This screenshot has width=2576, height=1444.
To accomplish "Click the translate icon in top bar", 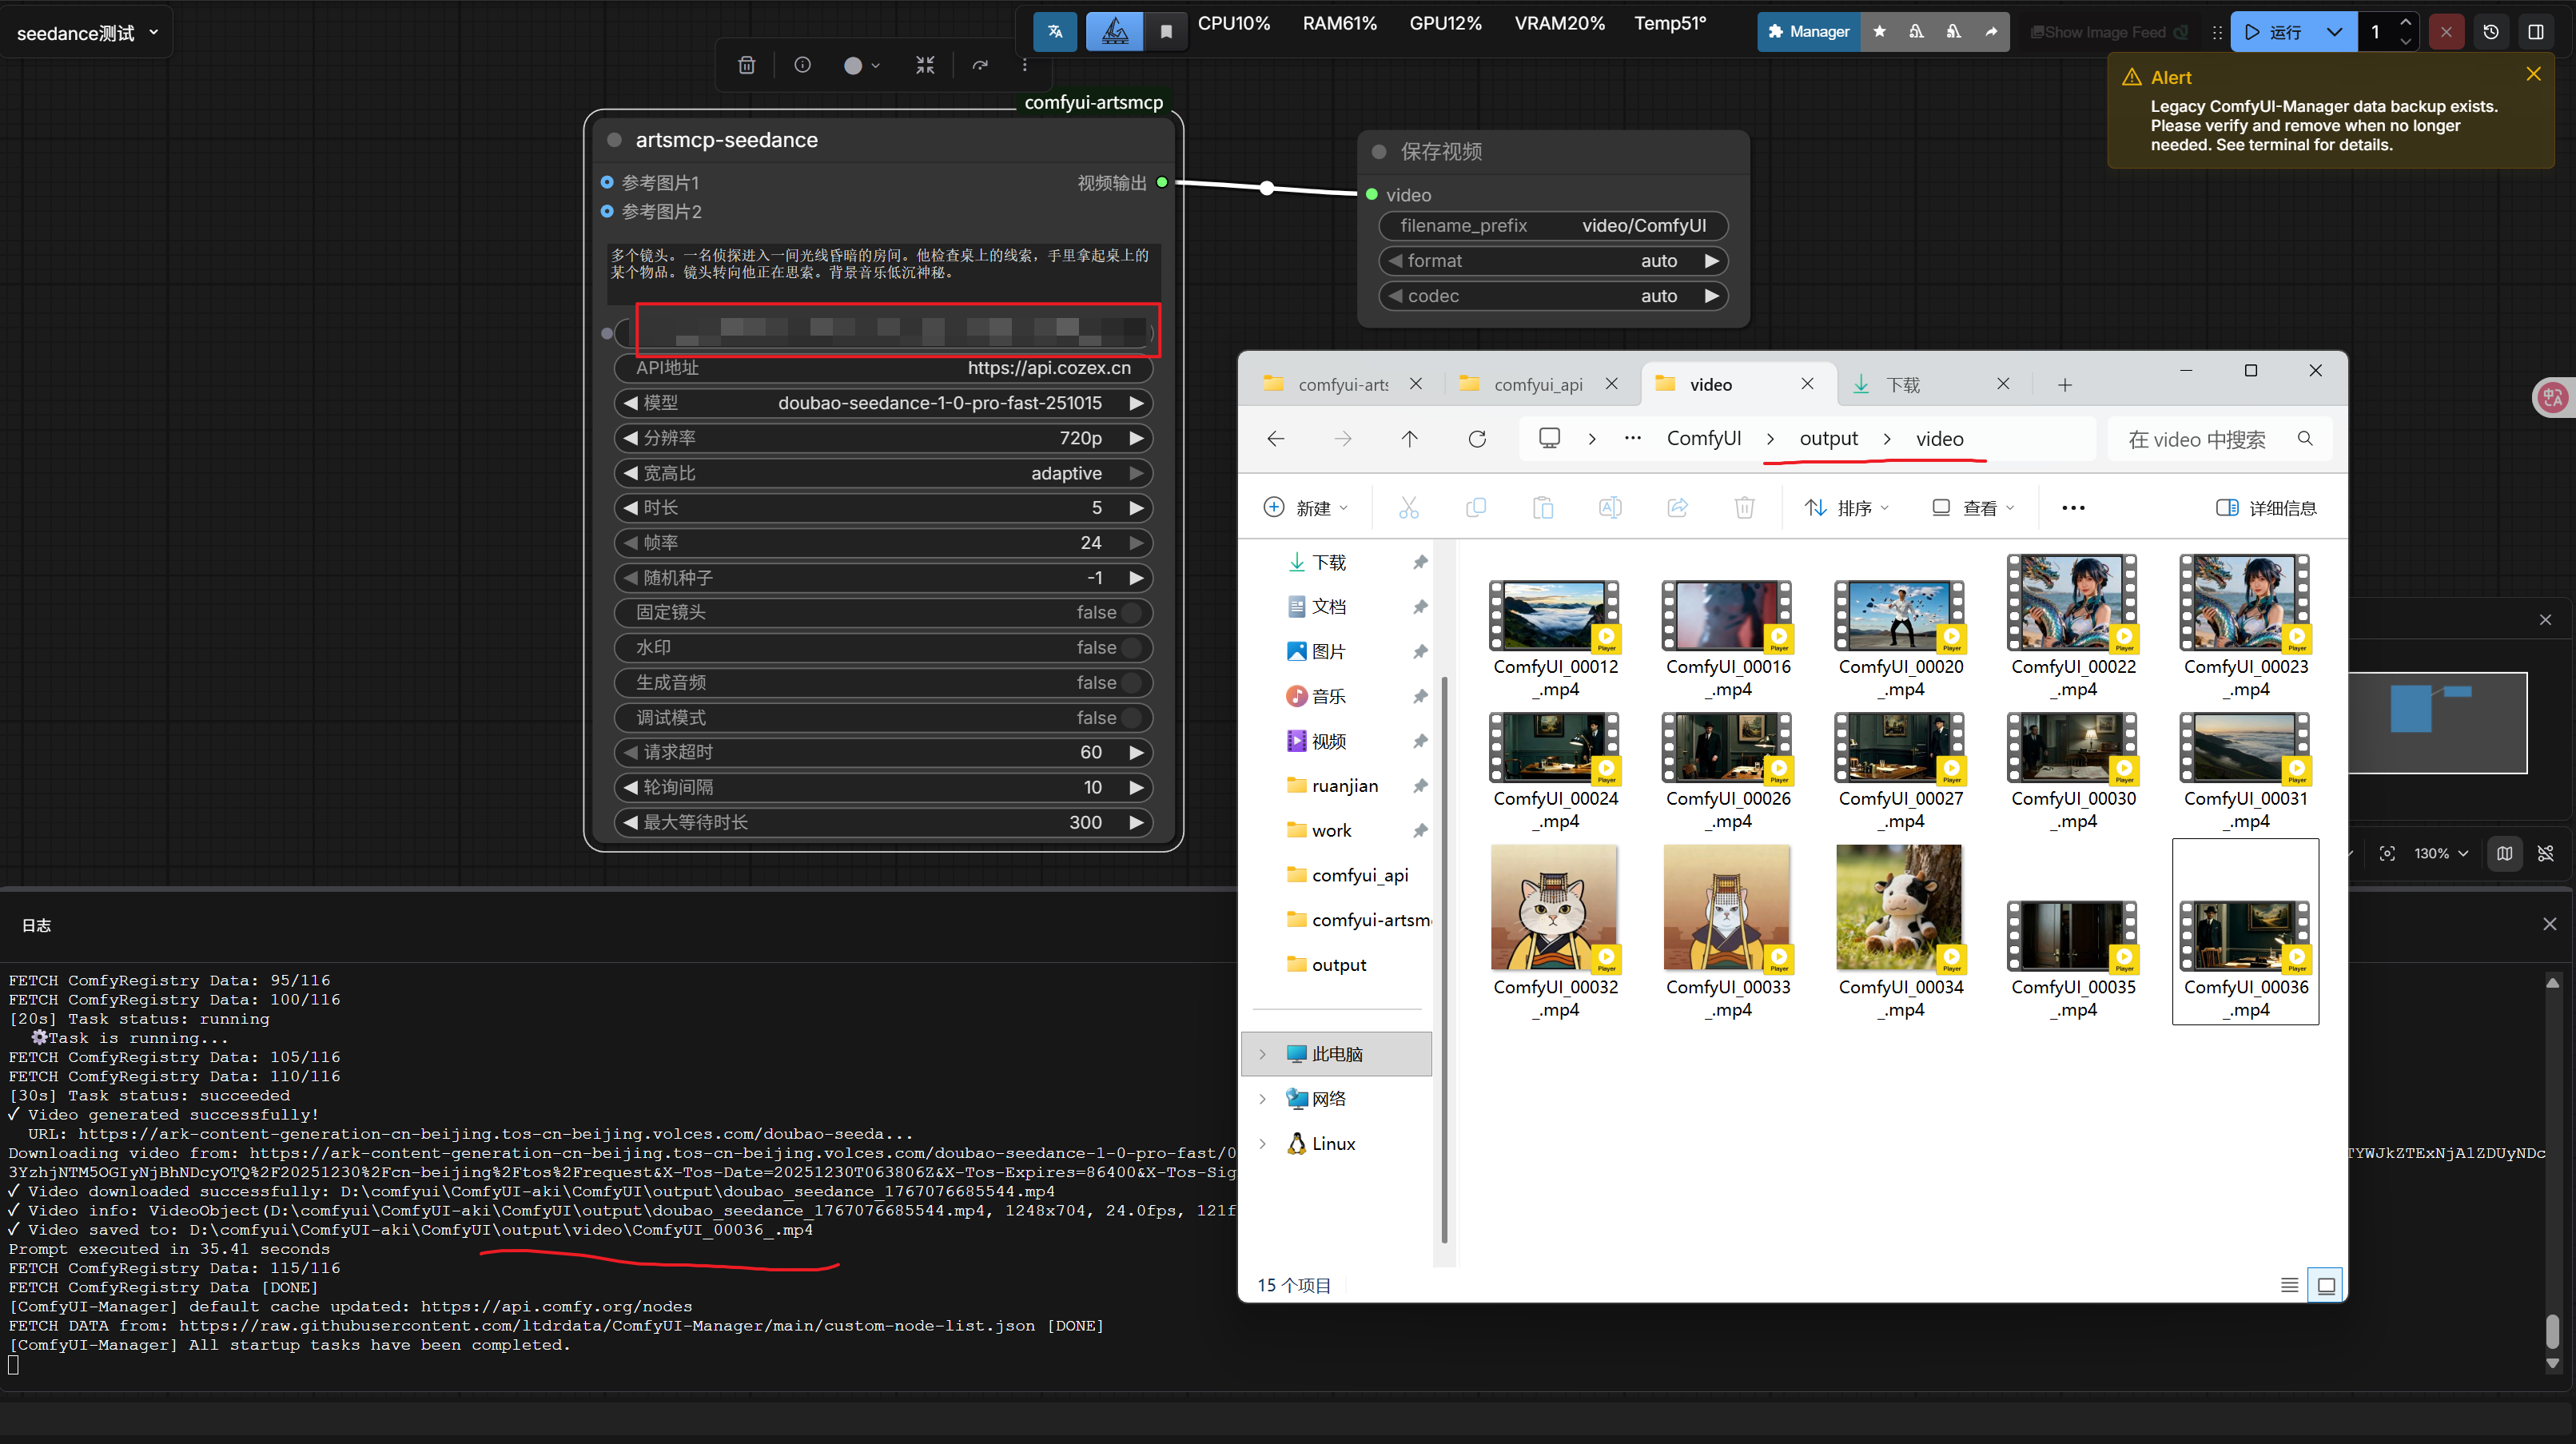I will [1055, 32].
